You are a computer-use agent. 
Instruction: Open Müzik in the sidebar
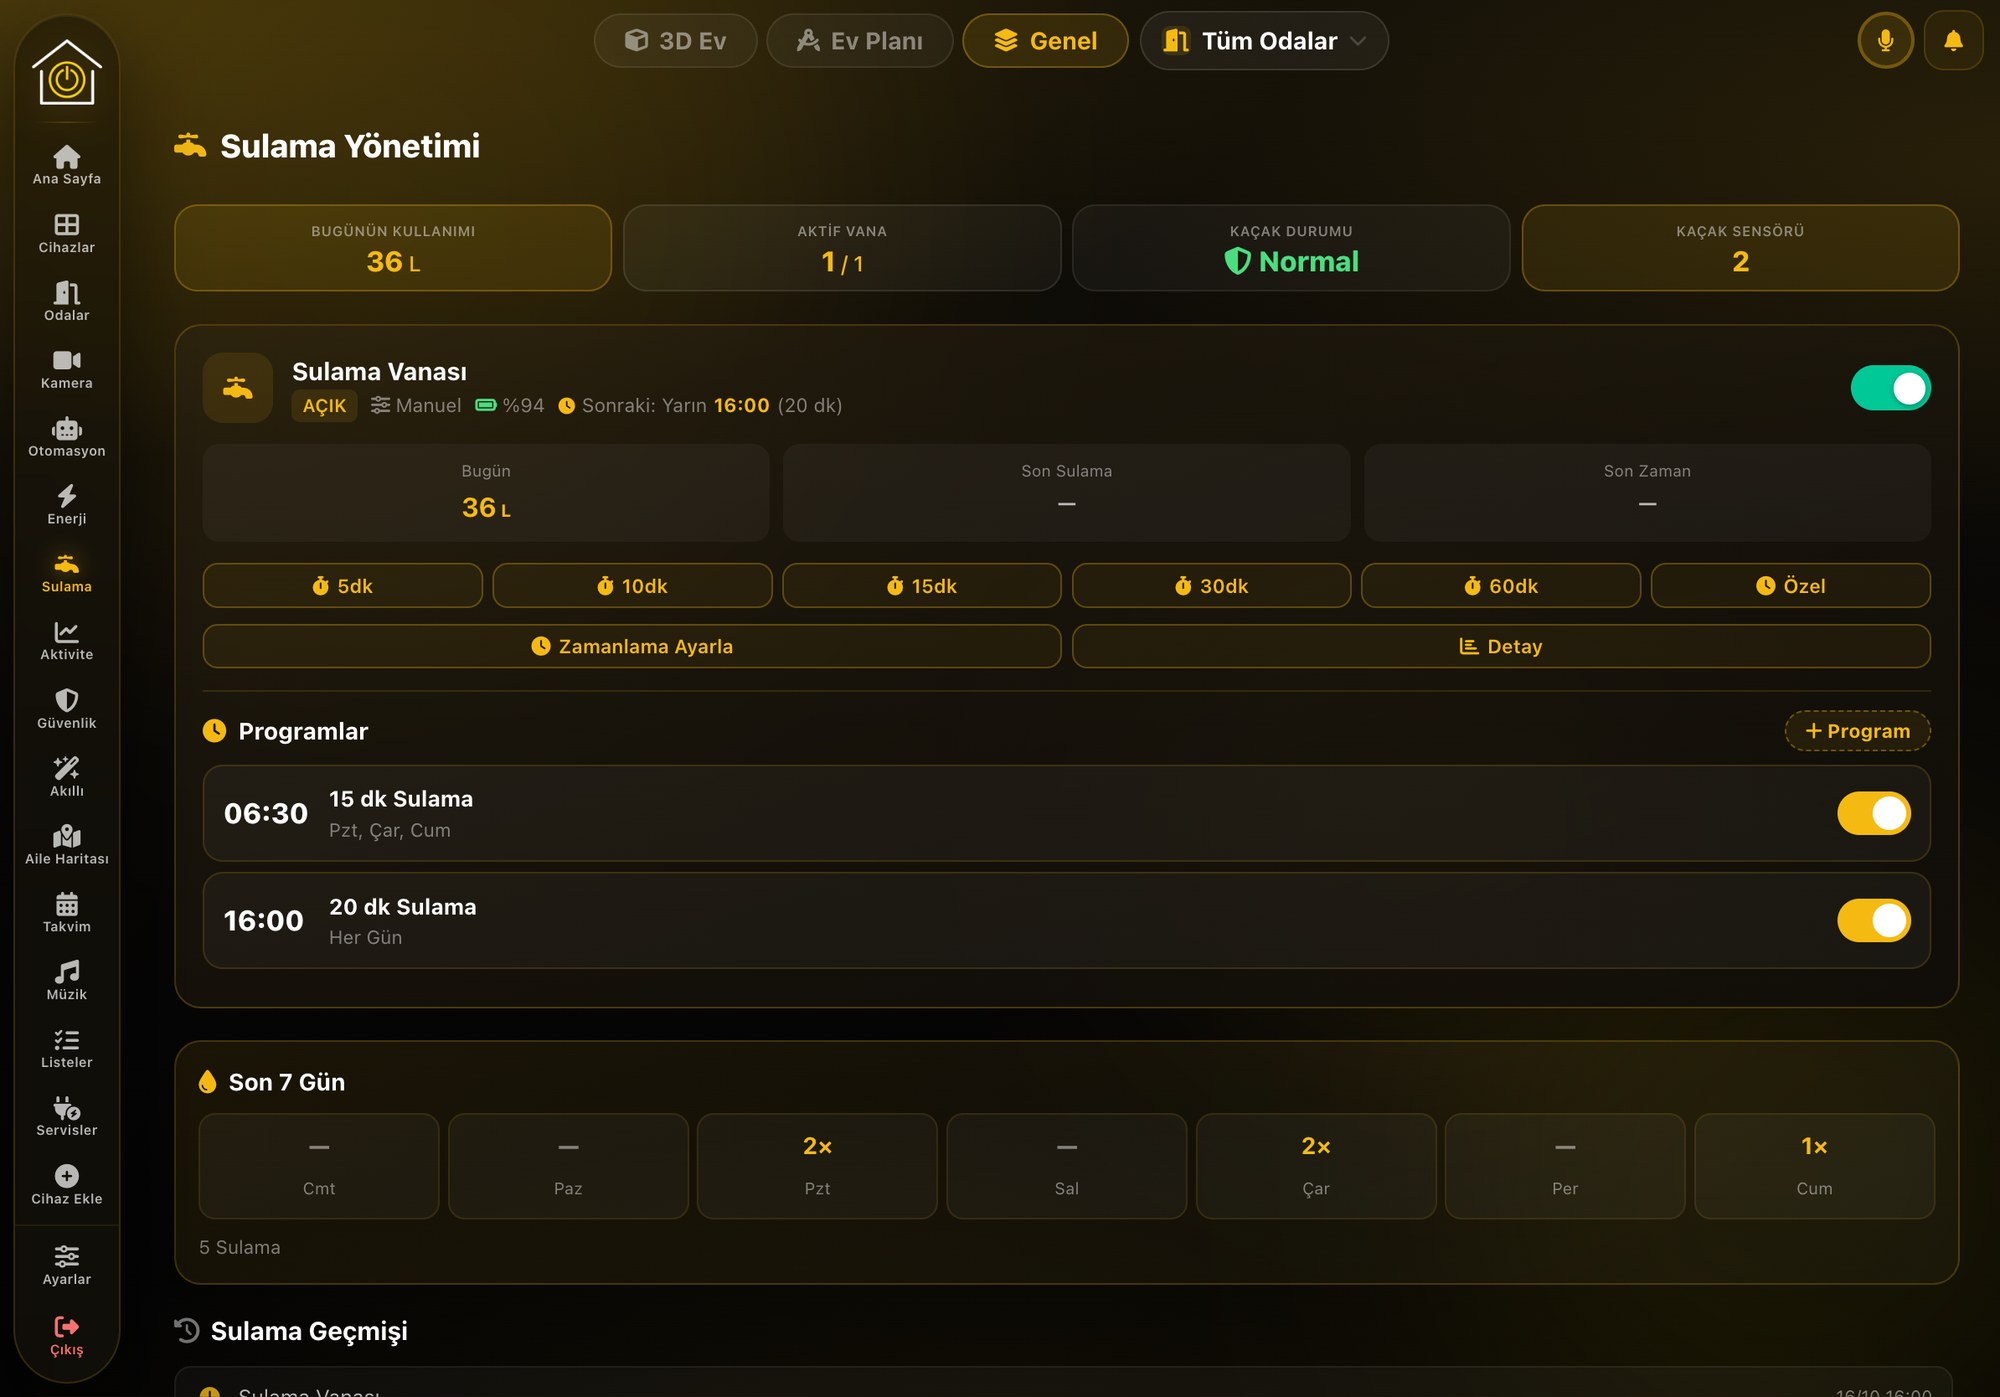tap(66, 981)
